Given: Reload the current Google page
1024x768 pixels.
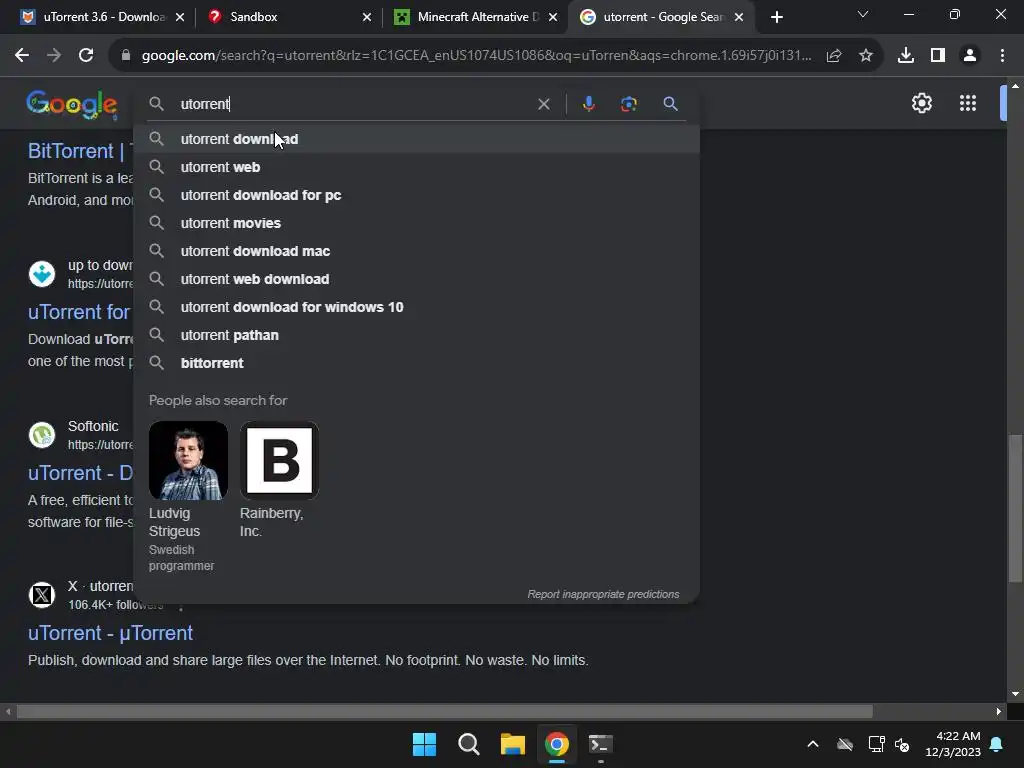Looking at the screenshot, I should [86, 56].
